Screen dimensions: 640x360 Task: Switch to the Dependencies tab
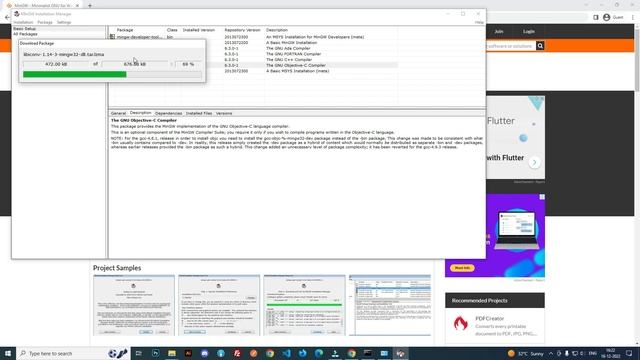[x=169, y=113]
